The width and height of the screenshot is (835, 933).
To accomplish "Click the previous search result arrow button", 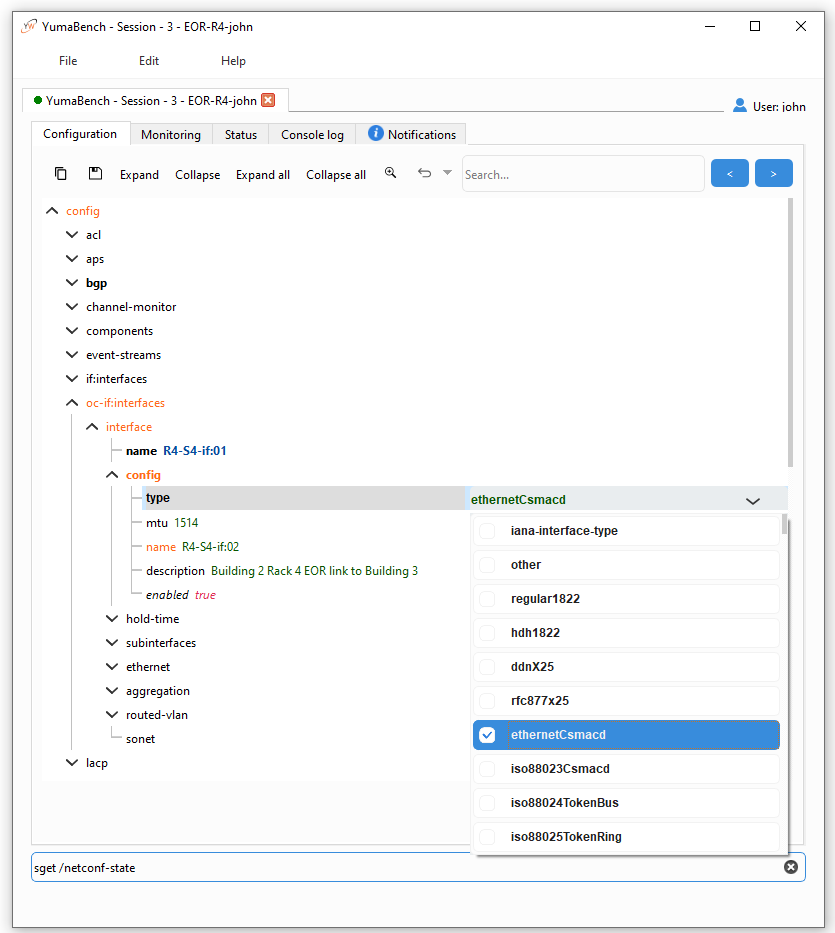I will 730,173.
